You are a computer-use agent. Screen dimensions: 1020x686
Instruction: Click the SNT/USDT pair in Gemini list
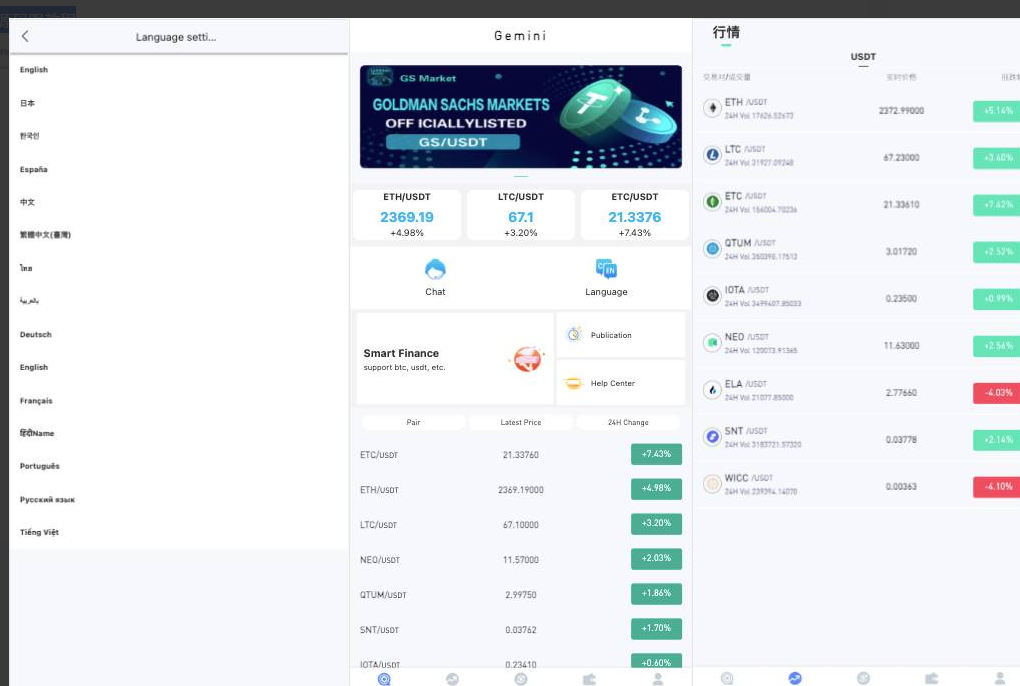click(379, 630)
